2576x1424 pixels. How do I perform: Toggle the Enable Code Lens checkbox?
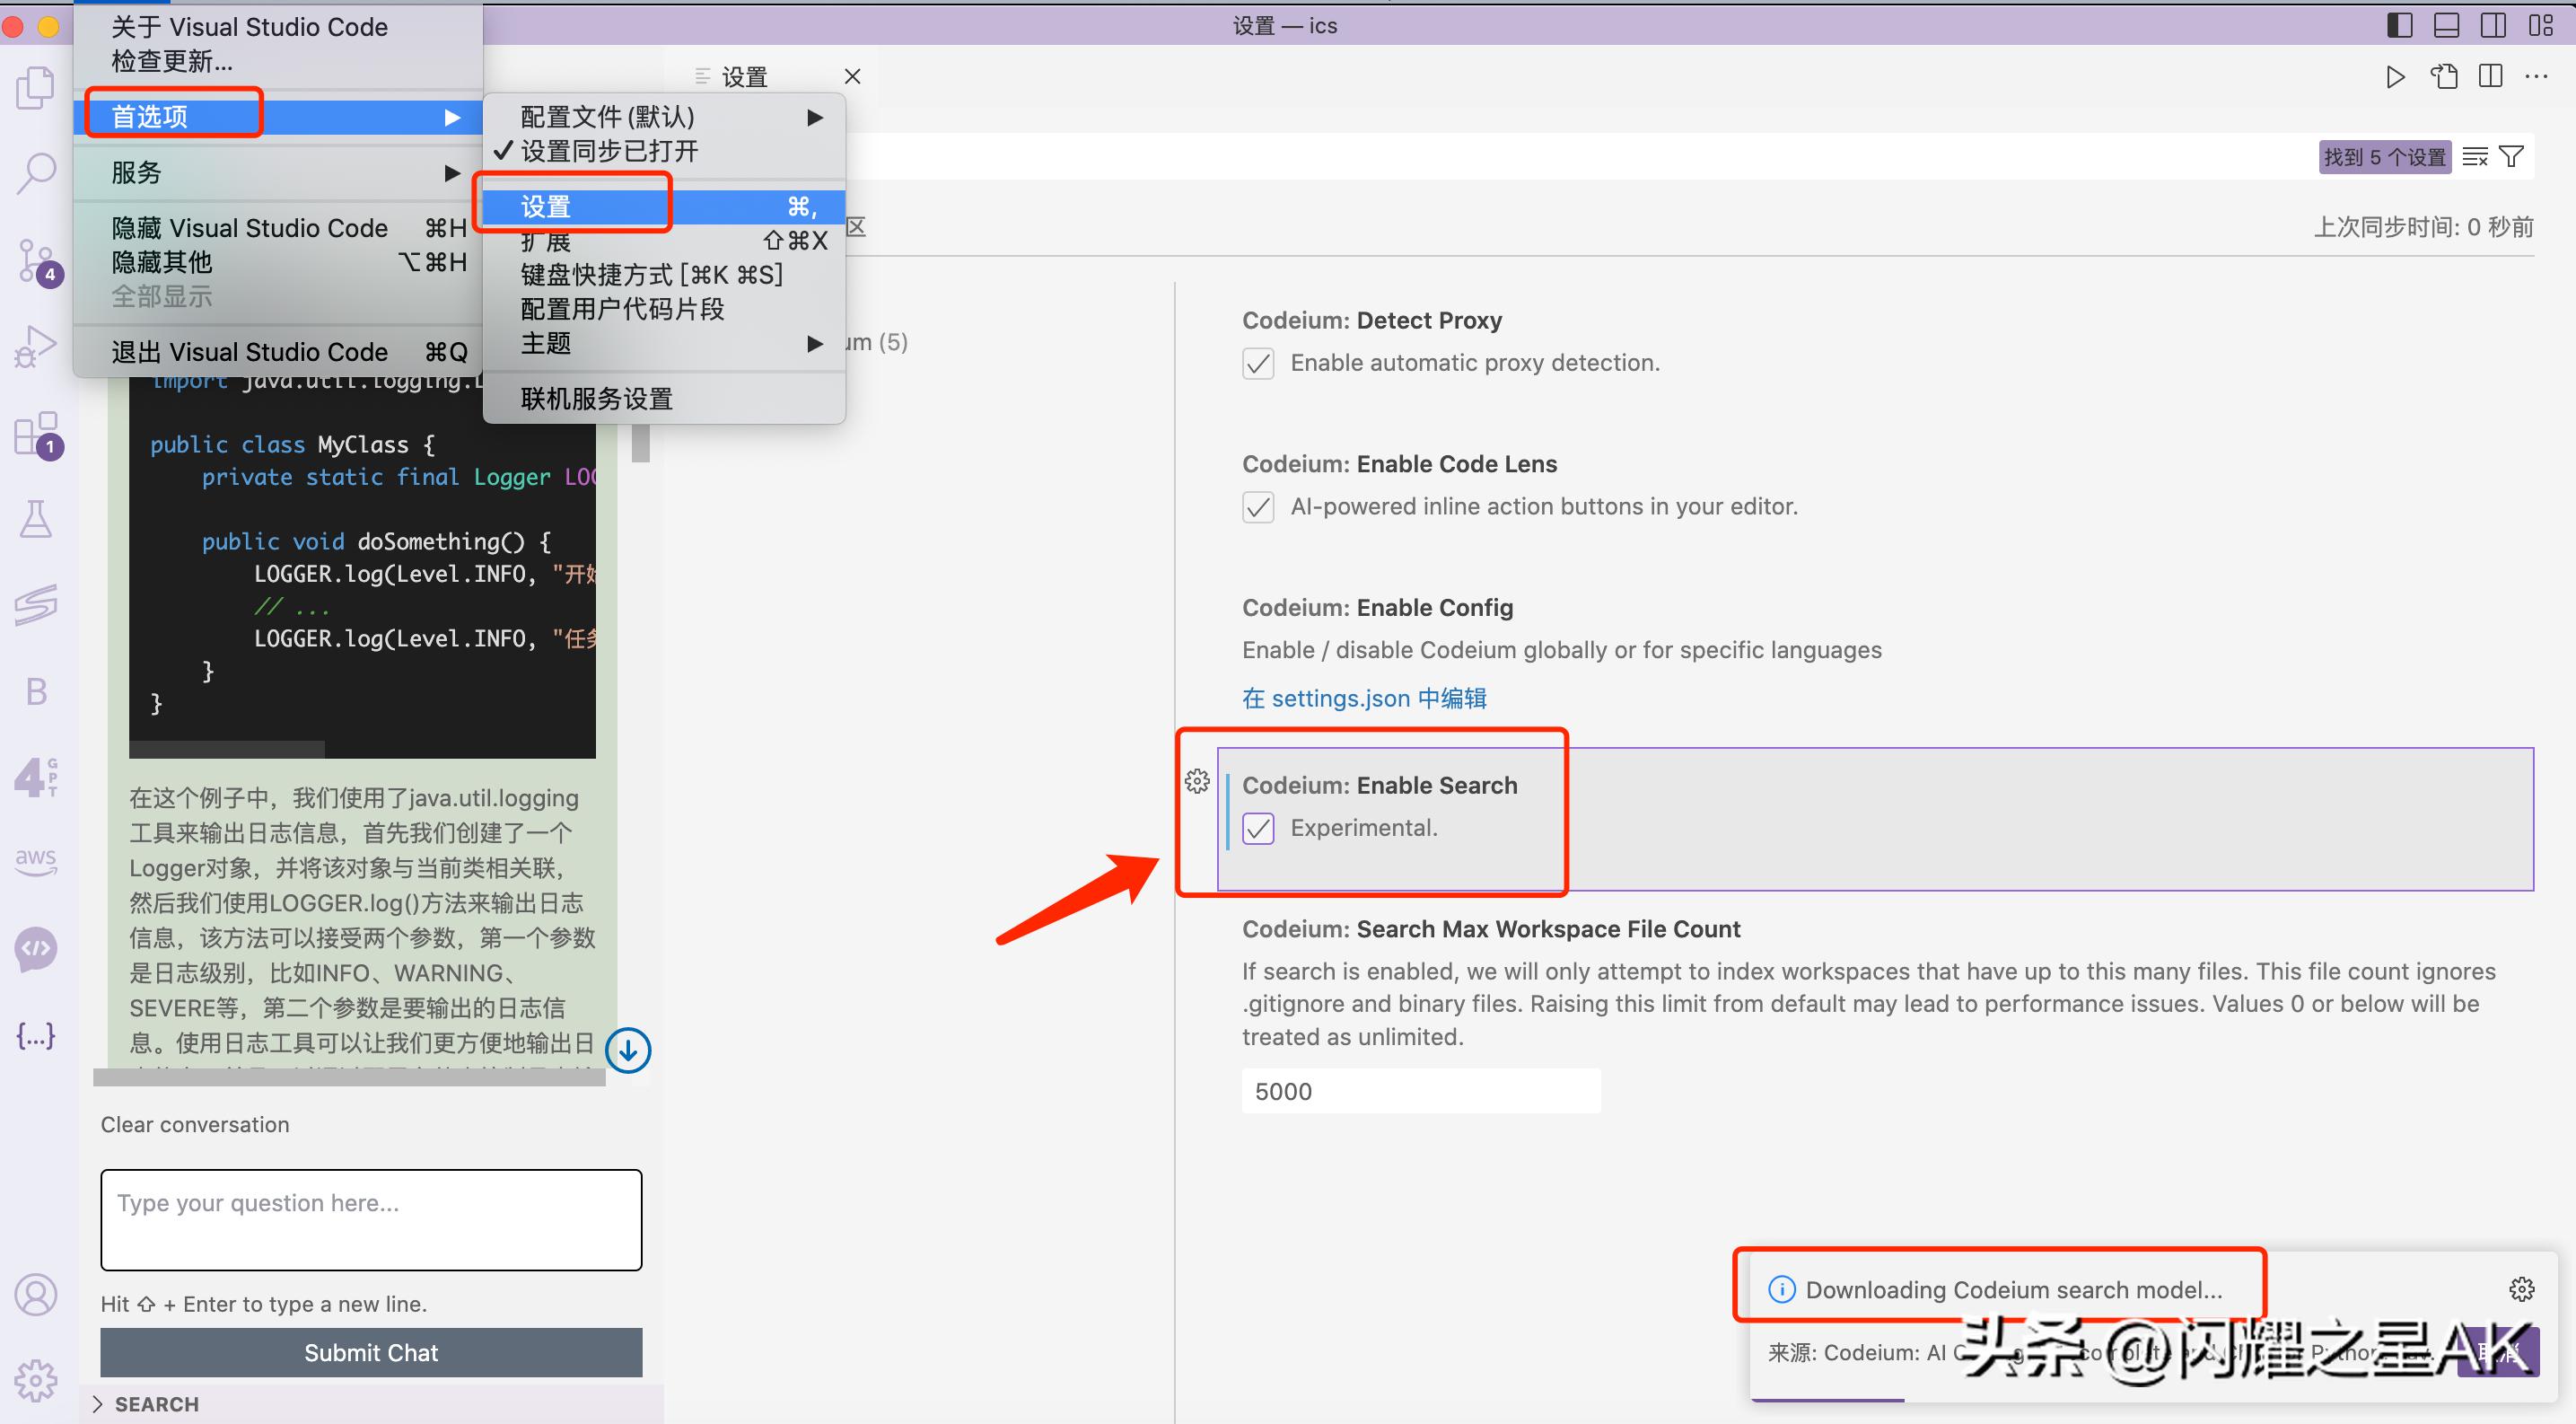pos(1258,507)
